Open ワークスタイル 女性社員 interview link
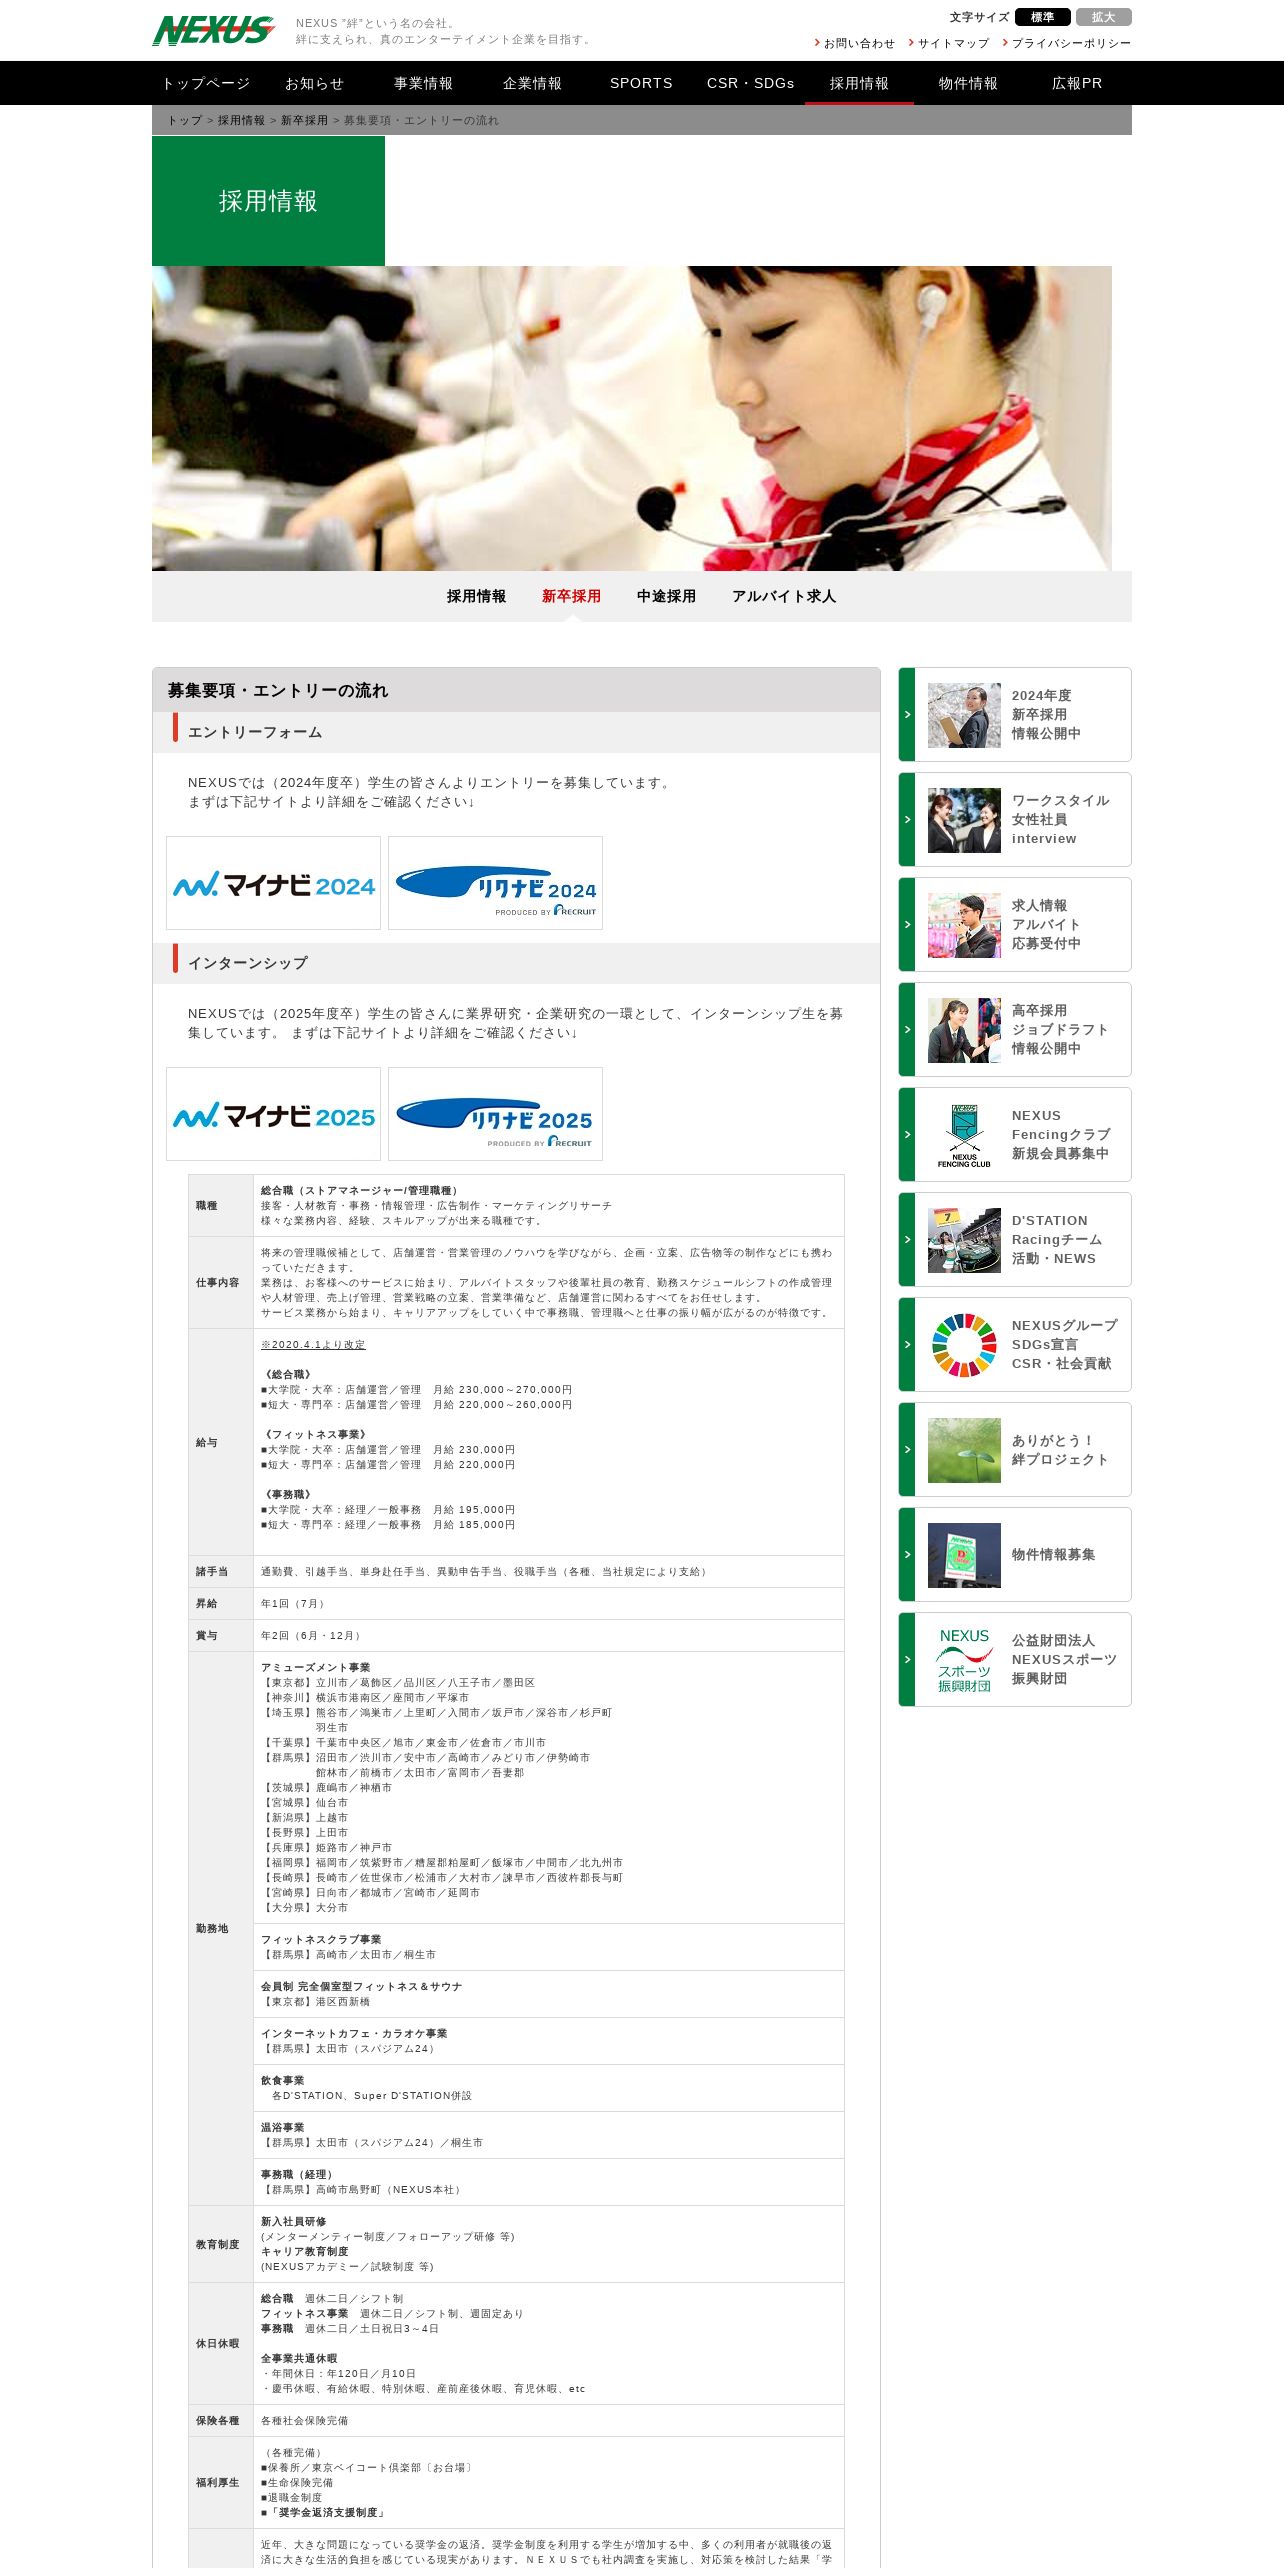Screen dimensions: 1284x2568 1060,820
